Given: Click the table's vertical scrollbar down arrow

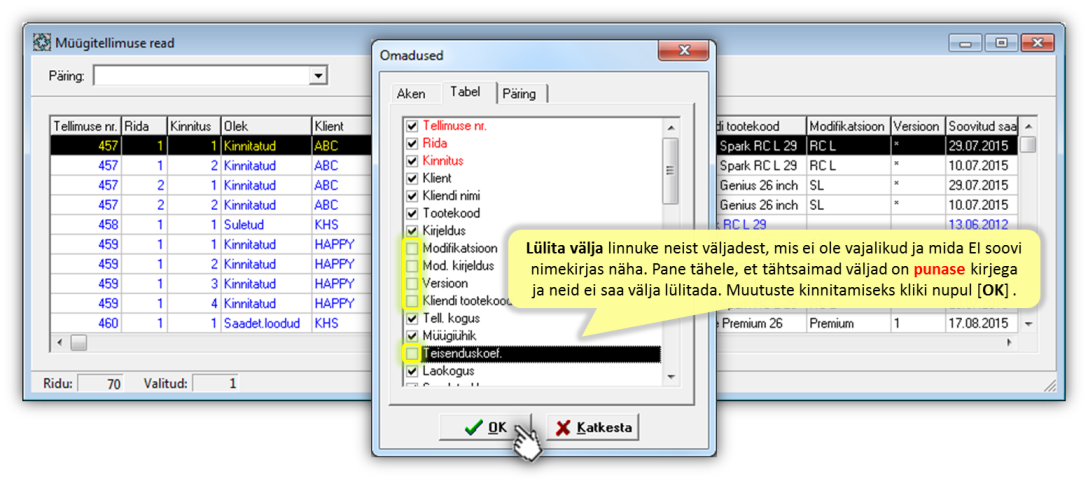Looking at the screenshot, I should pyautogui.click(x=1028, y=324).
